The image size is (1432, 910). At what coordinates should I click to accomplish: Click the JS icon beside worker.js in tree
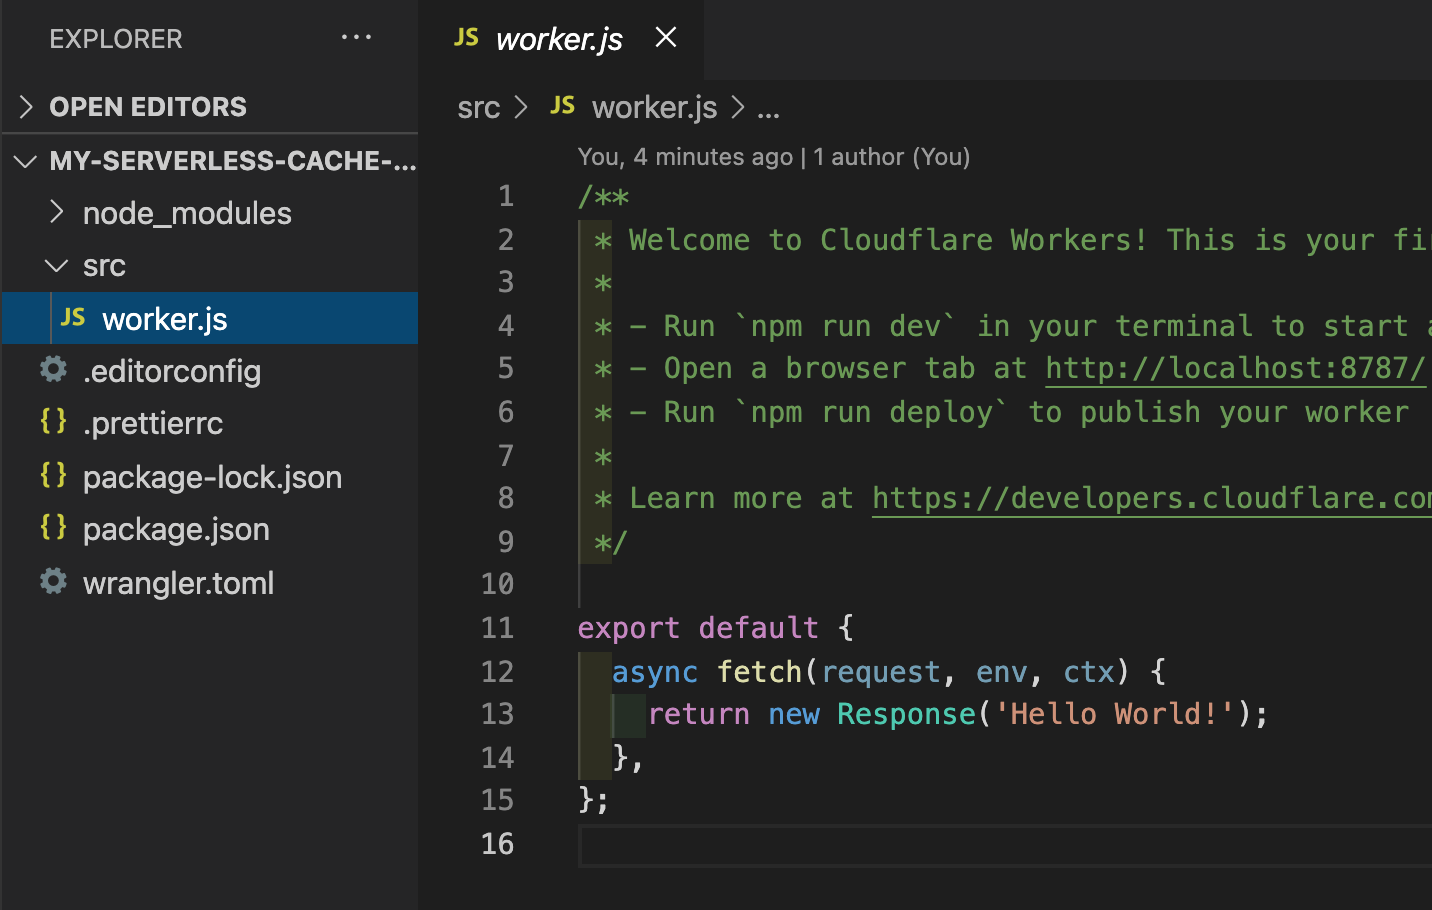click(x=73, y=318)
